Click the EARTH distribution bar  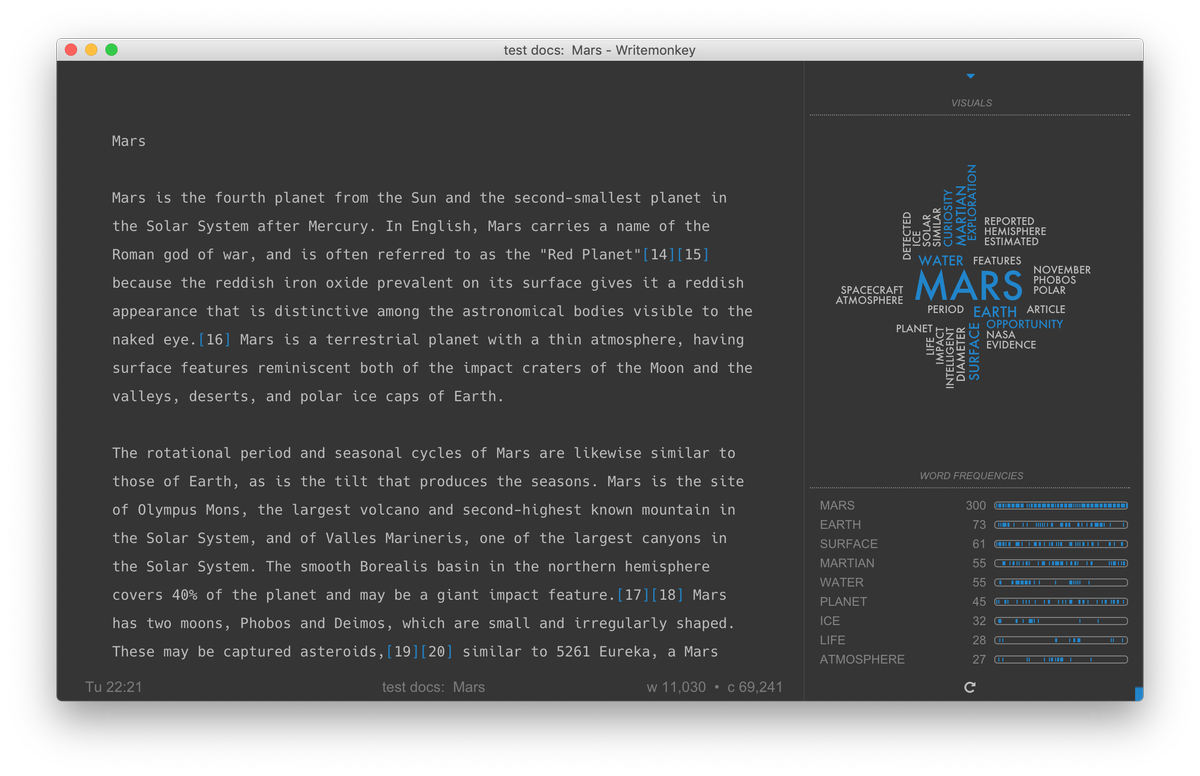[1061, 525]
